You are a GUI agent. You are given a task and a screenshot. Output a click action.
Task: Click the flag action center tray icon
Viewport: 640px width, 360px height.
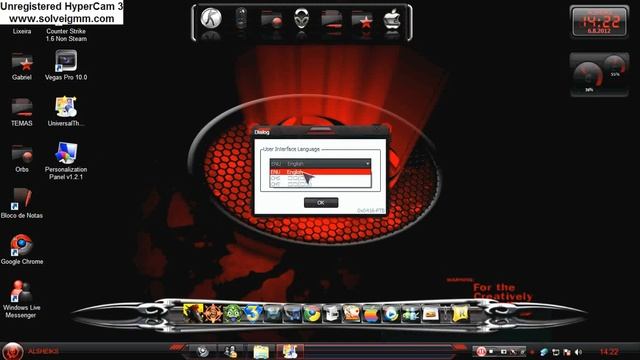567,352
